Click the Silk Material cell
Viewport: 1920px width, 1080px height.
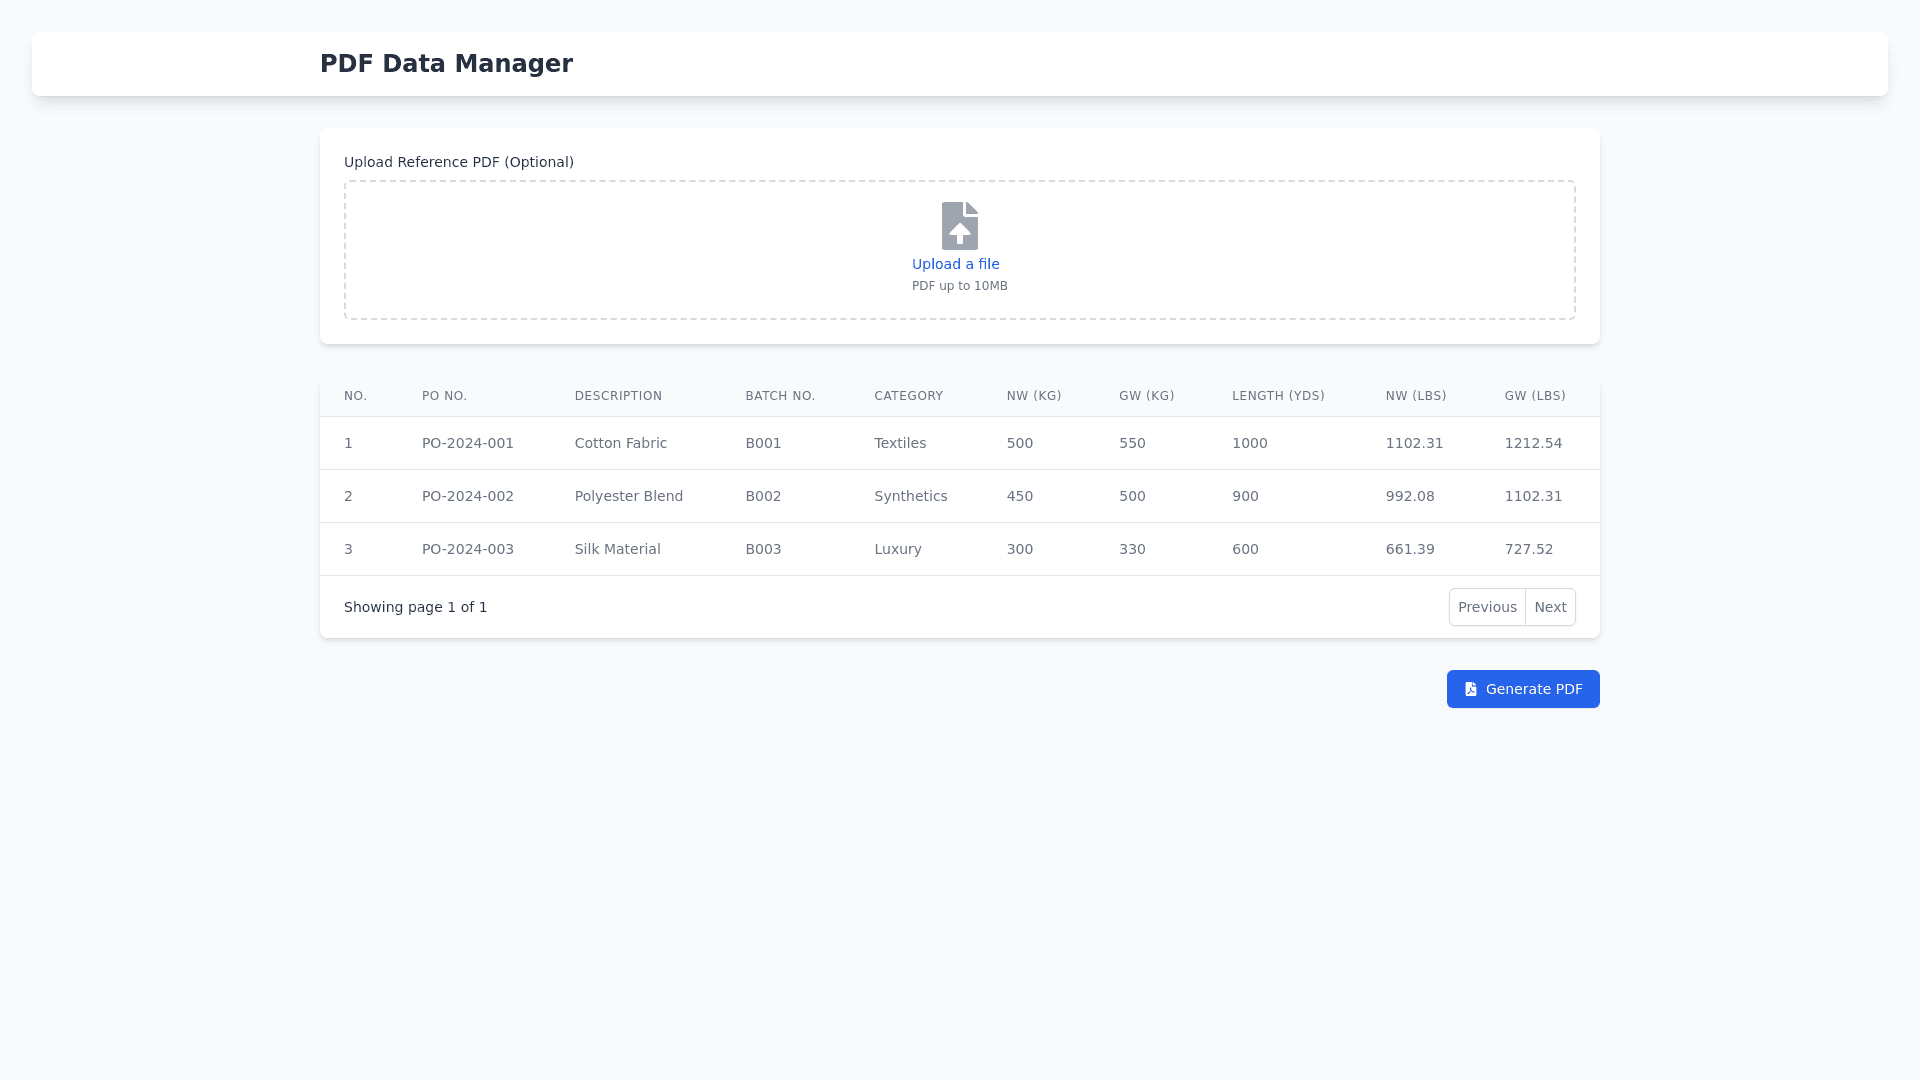(x=617, y=549)
